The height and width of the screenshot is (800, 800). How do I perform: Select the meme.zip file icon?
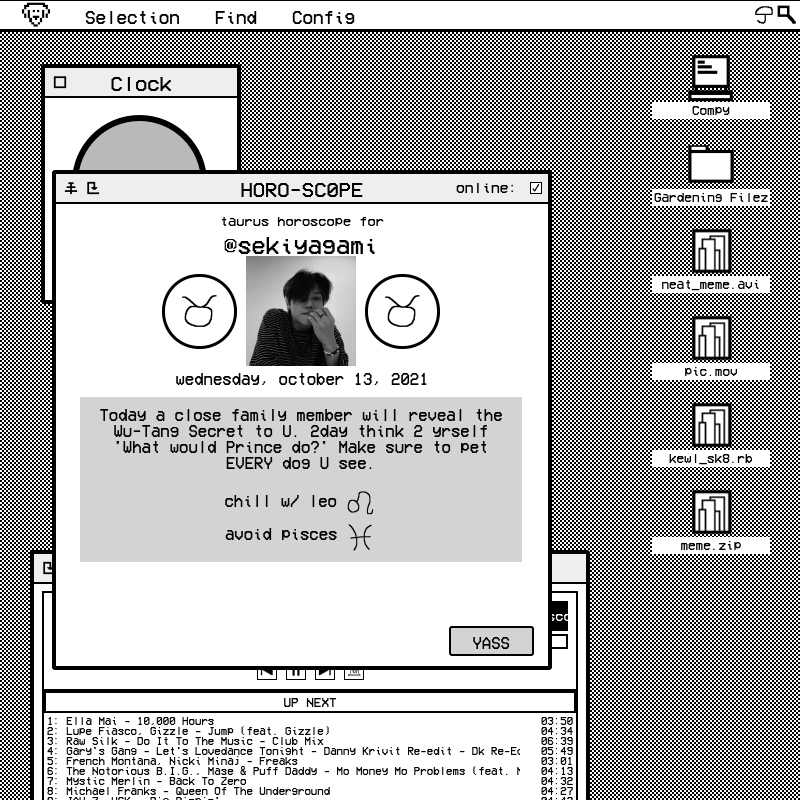(x=711, y=513)
